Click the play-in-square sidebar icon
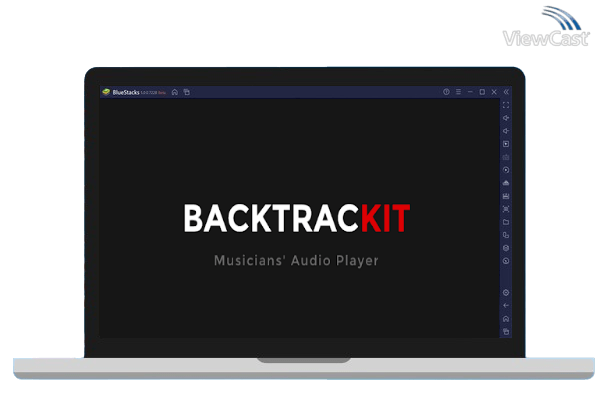602x414 pixels. click(x=506, y=144)
